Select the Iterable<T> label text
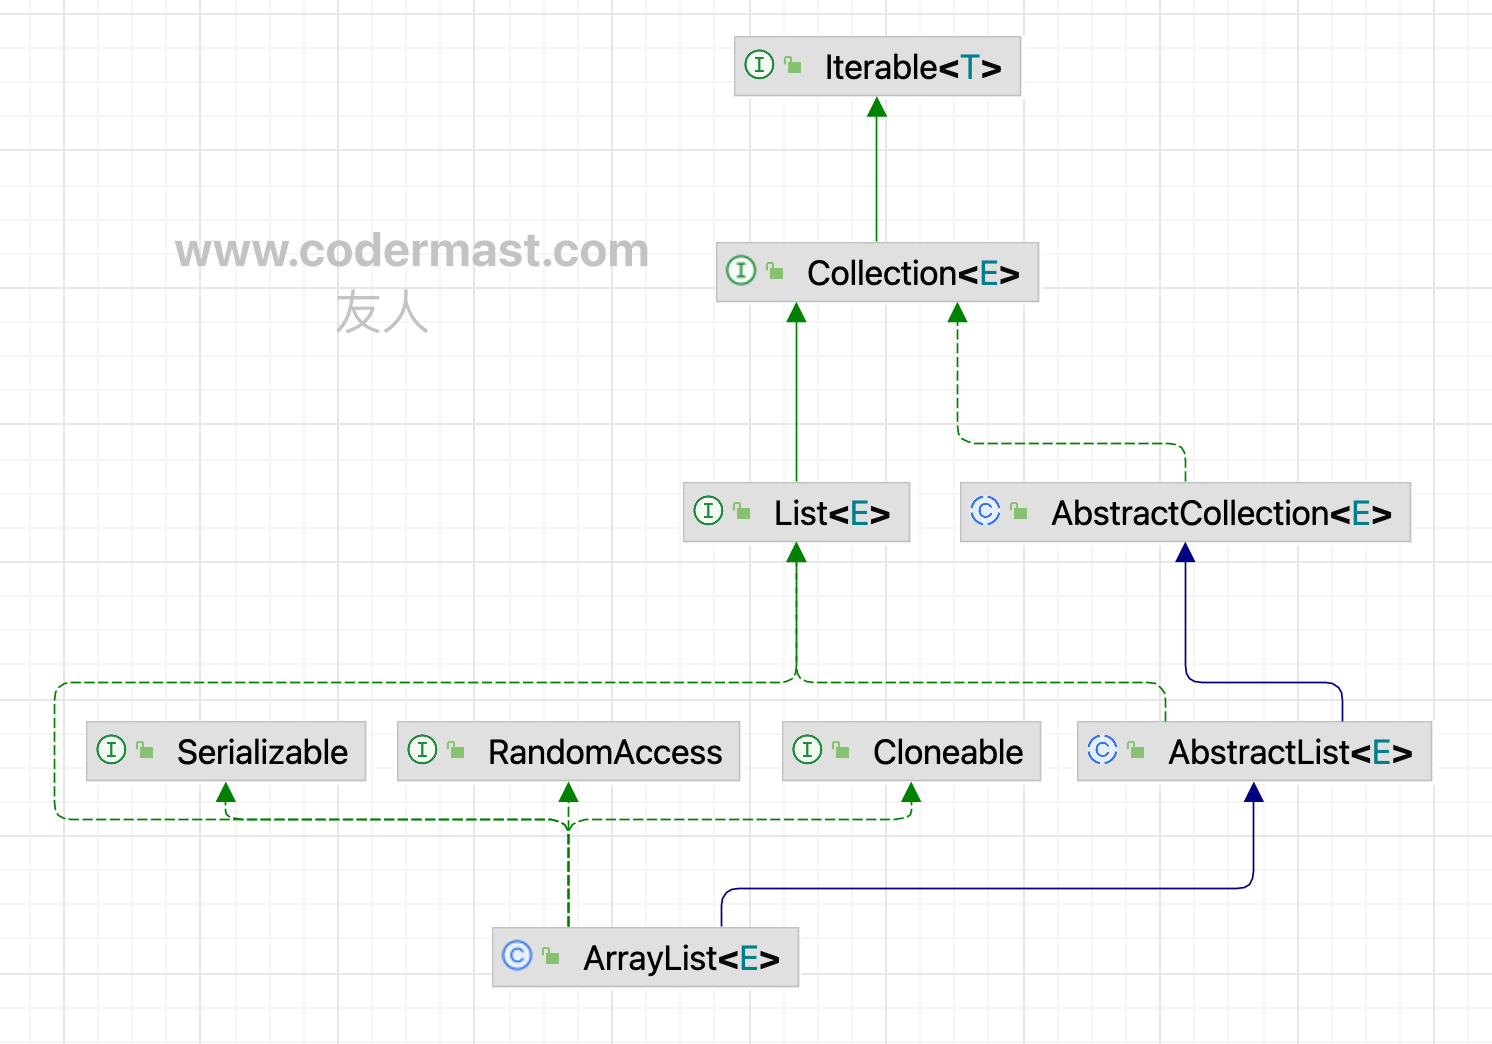This screenshot has width=1492, height=1044. tap(912, 67)
